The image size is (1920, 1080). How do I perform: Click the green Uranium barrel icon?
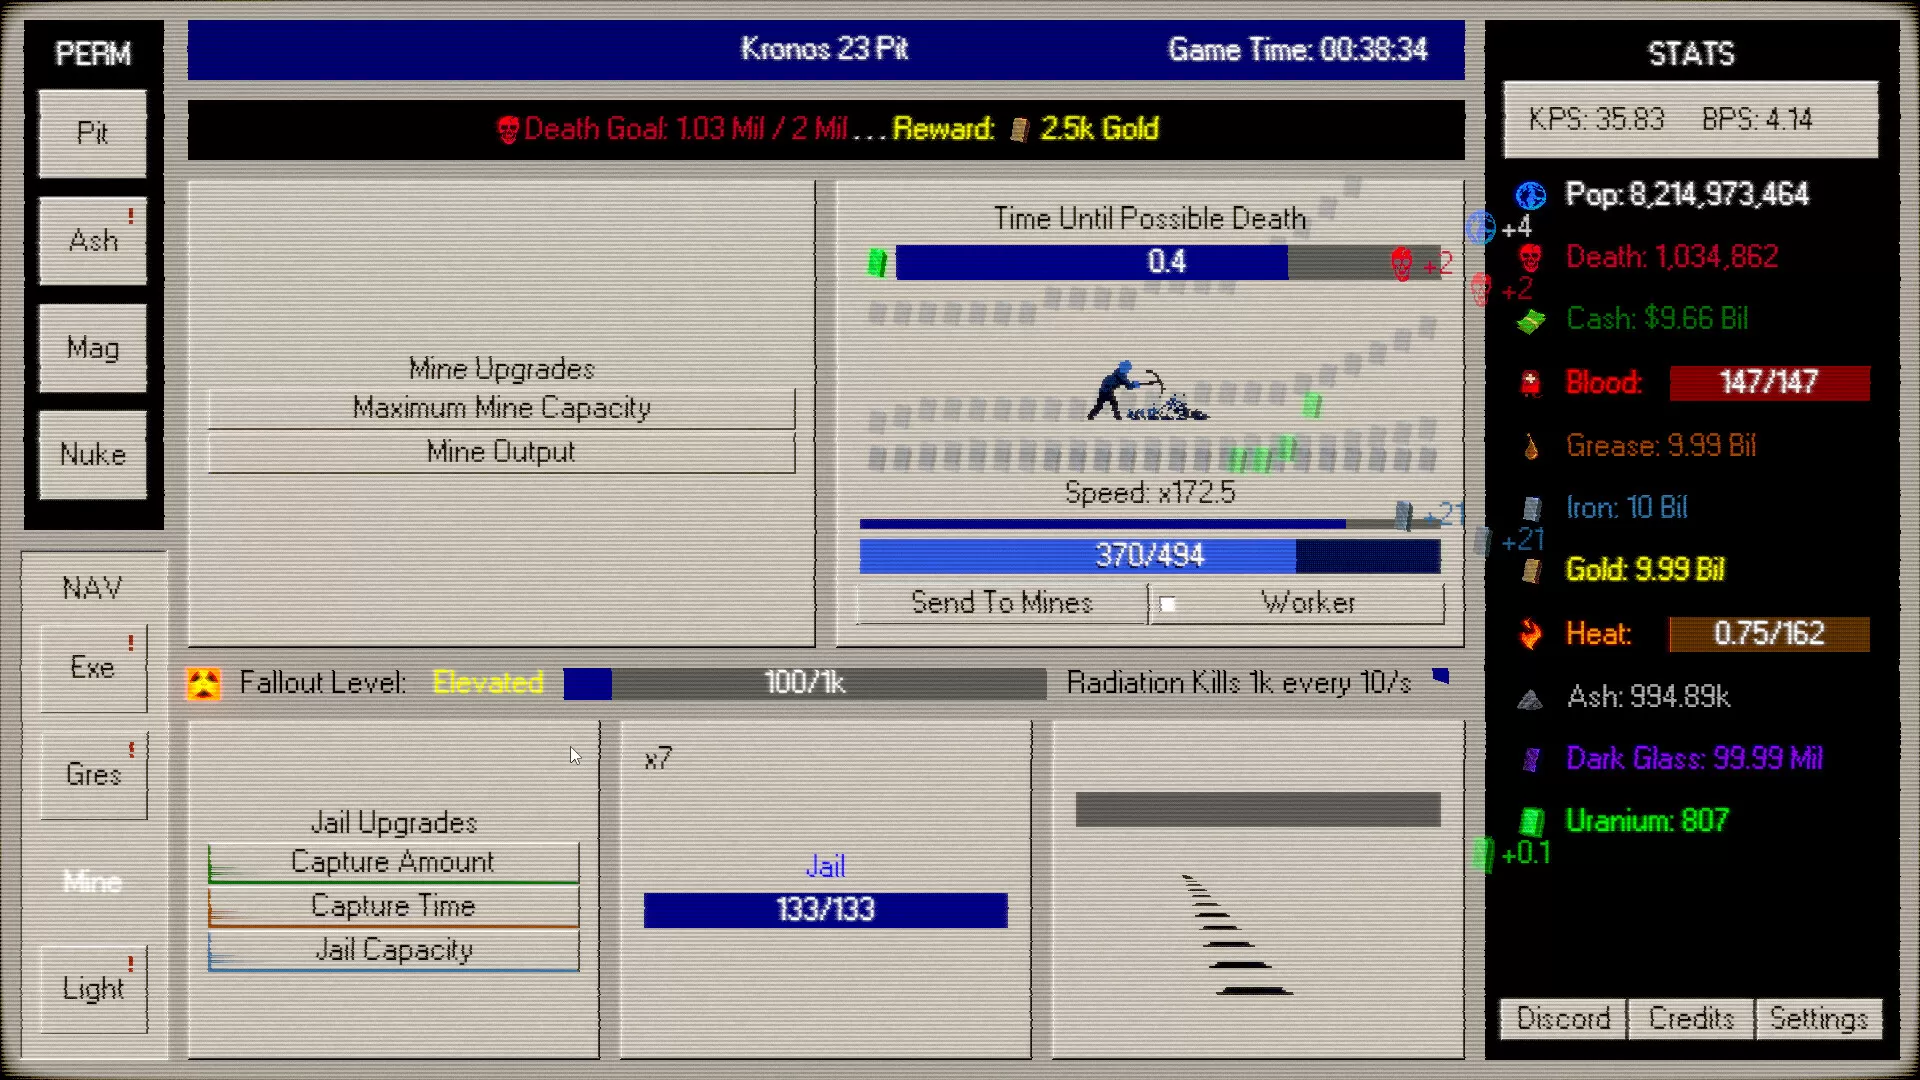pos(1531,822)
